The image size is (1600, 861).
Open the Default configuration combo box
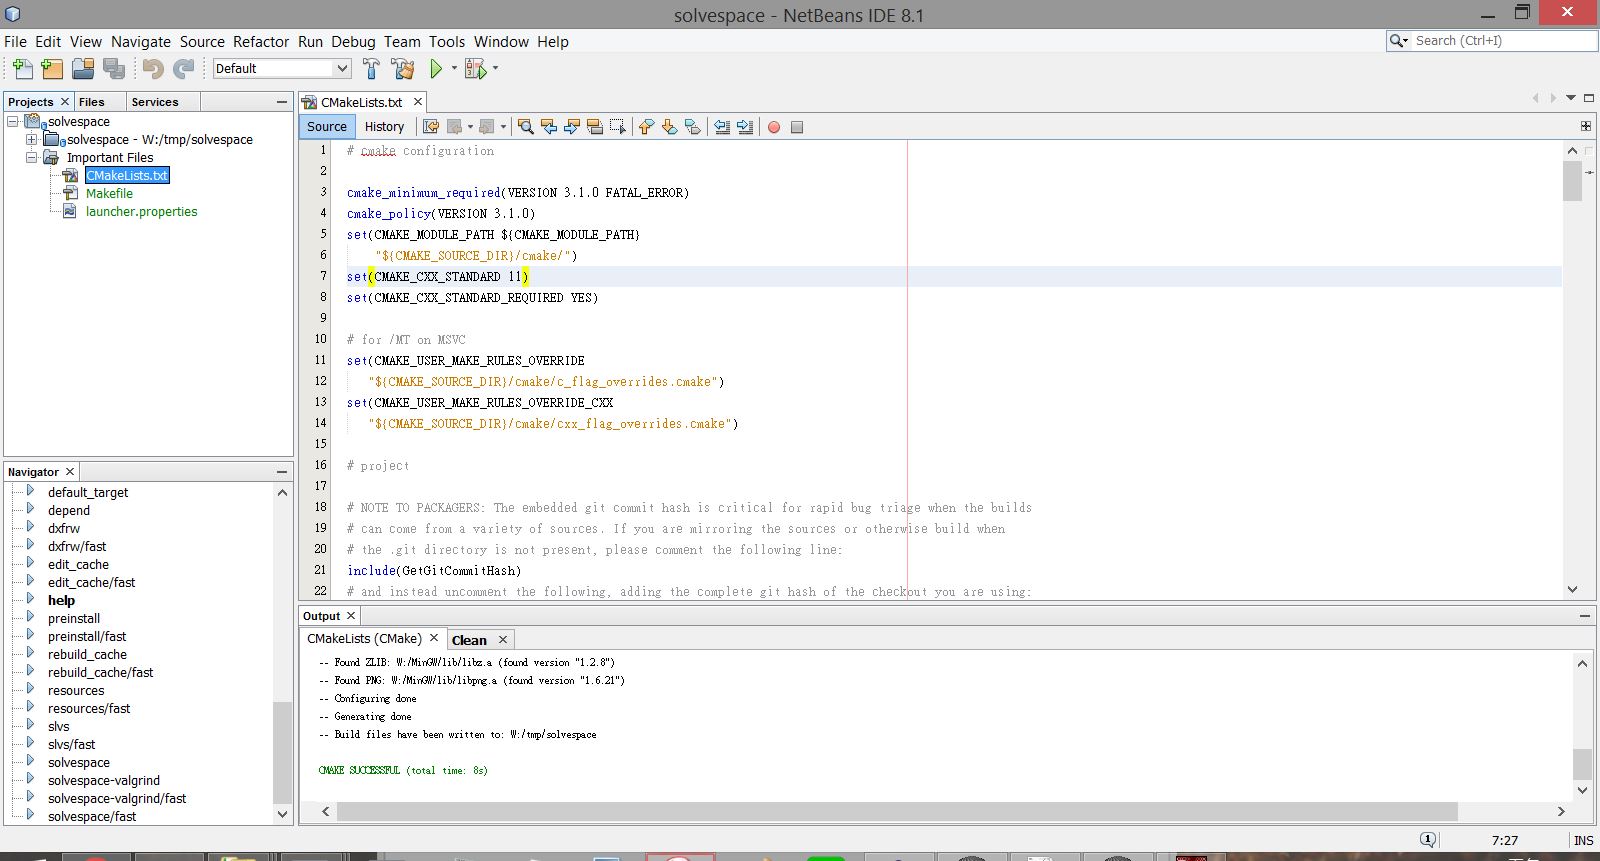[281, 68]
